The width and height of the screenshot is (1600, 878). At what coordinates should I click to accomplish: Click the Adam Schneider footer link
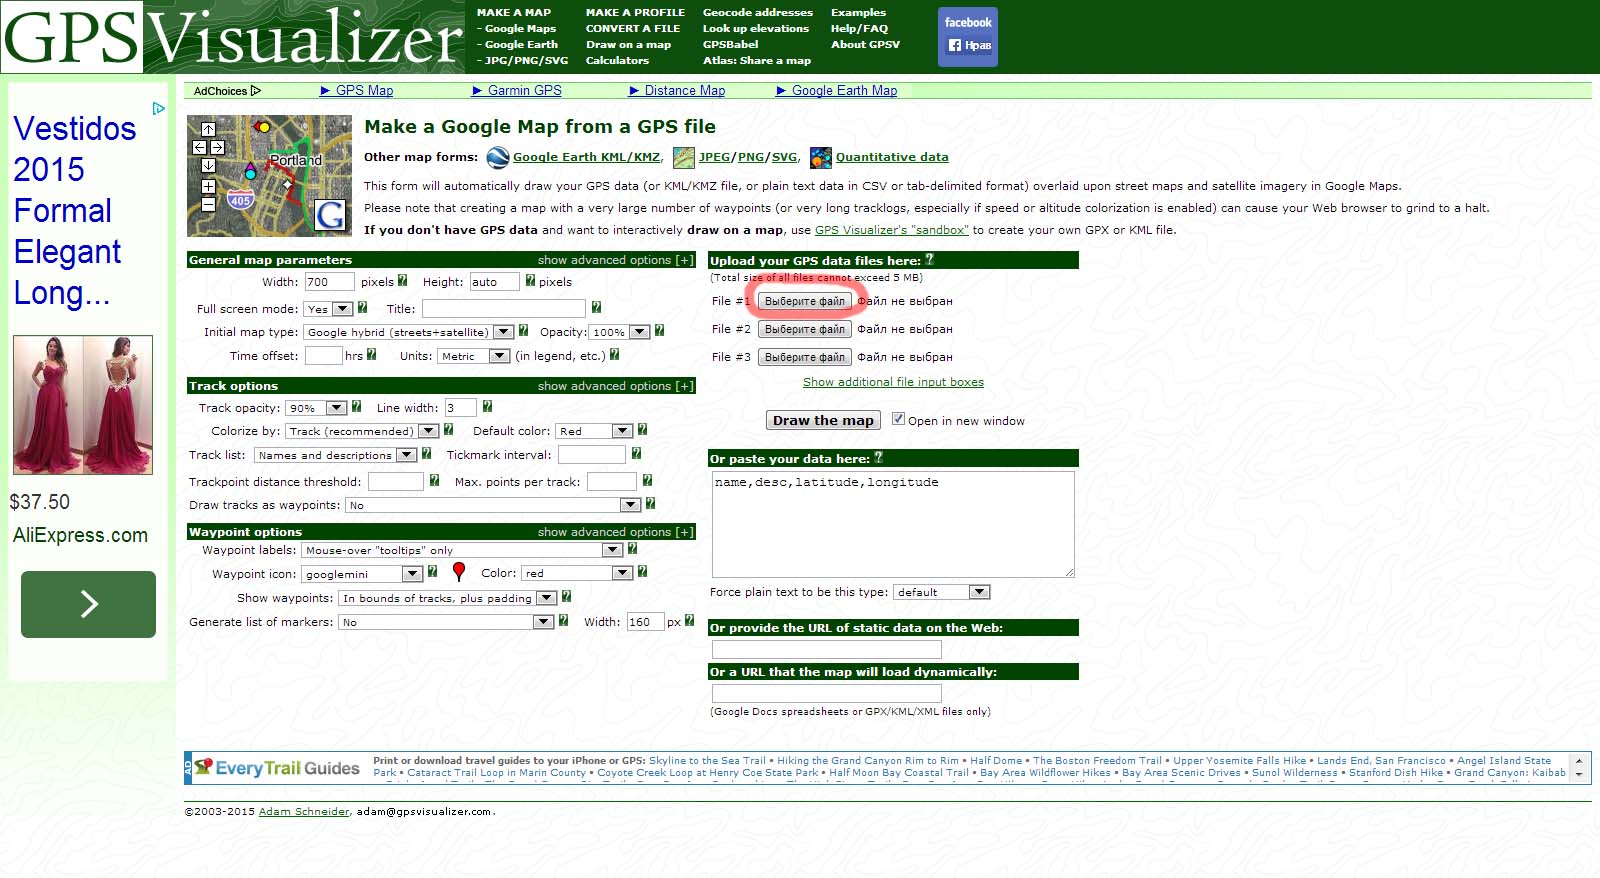point(304,812)
